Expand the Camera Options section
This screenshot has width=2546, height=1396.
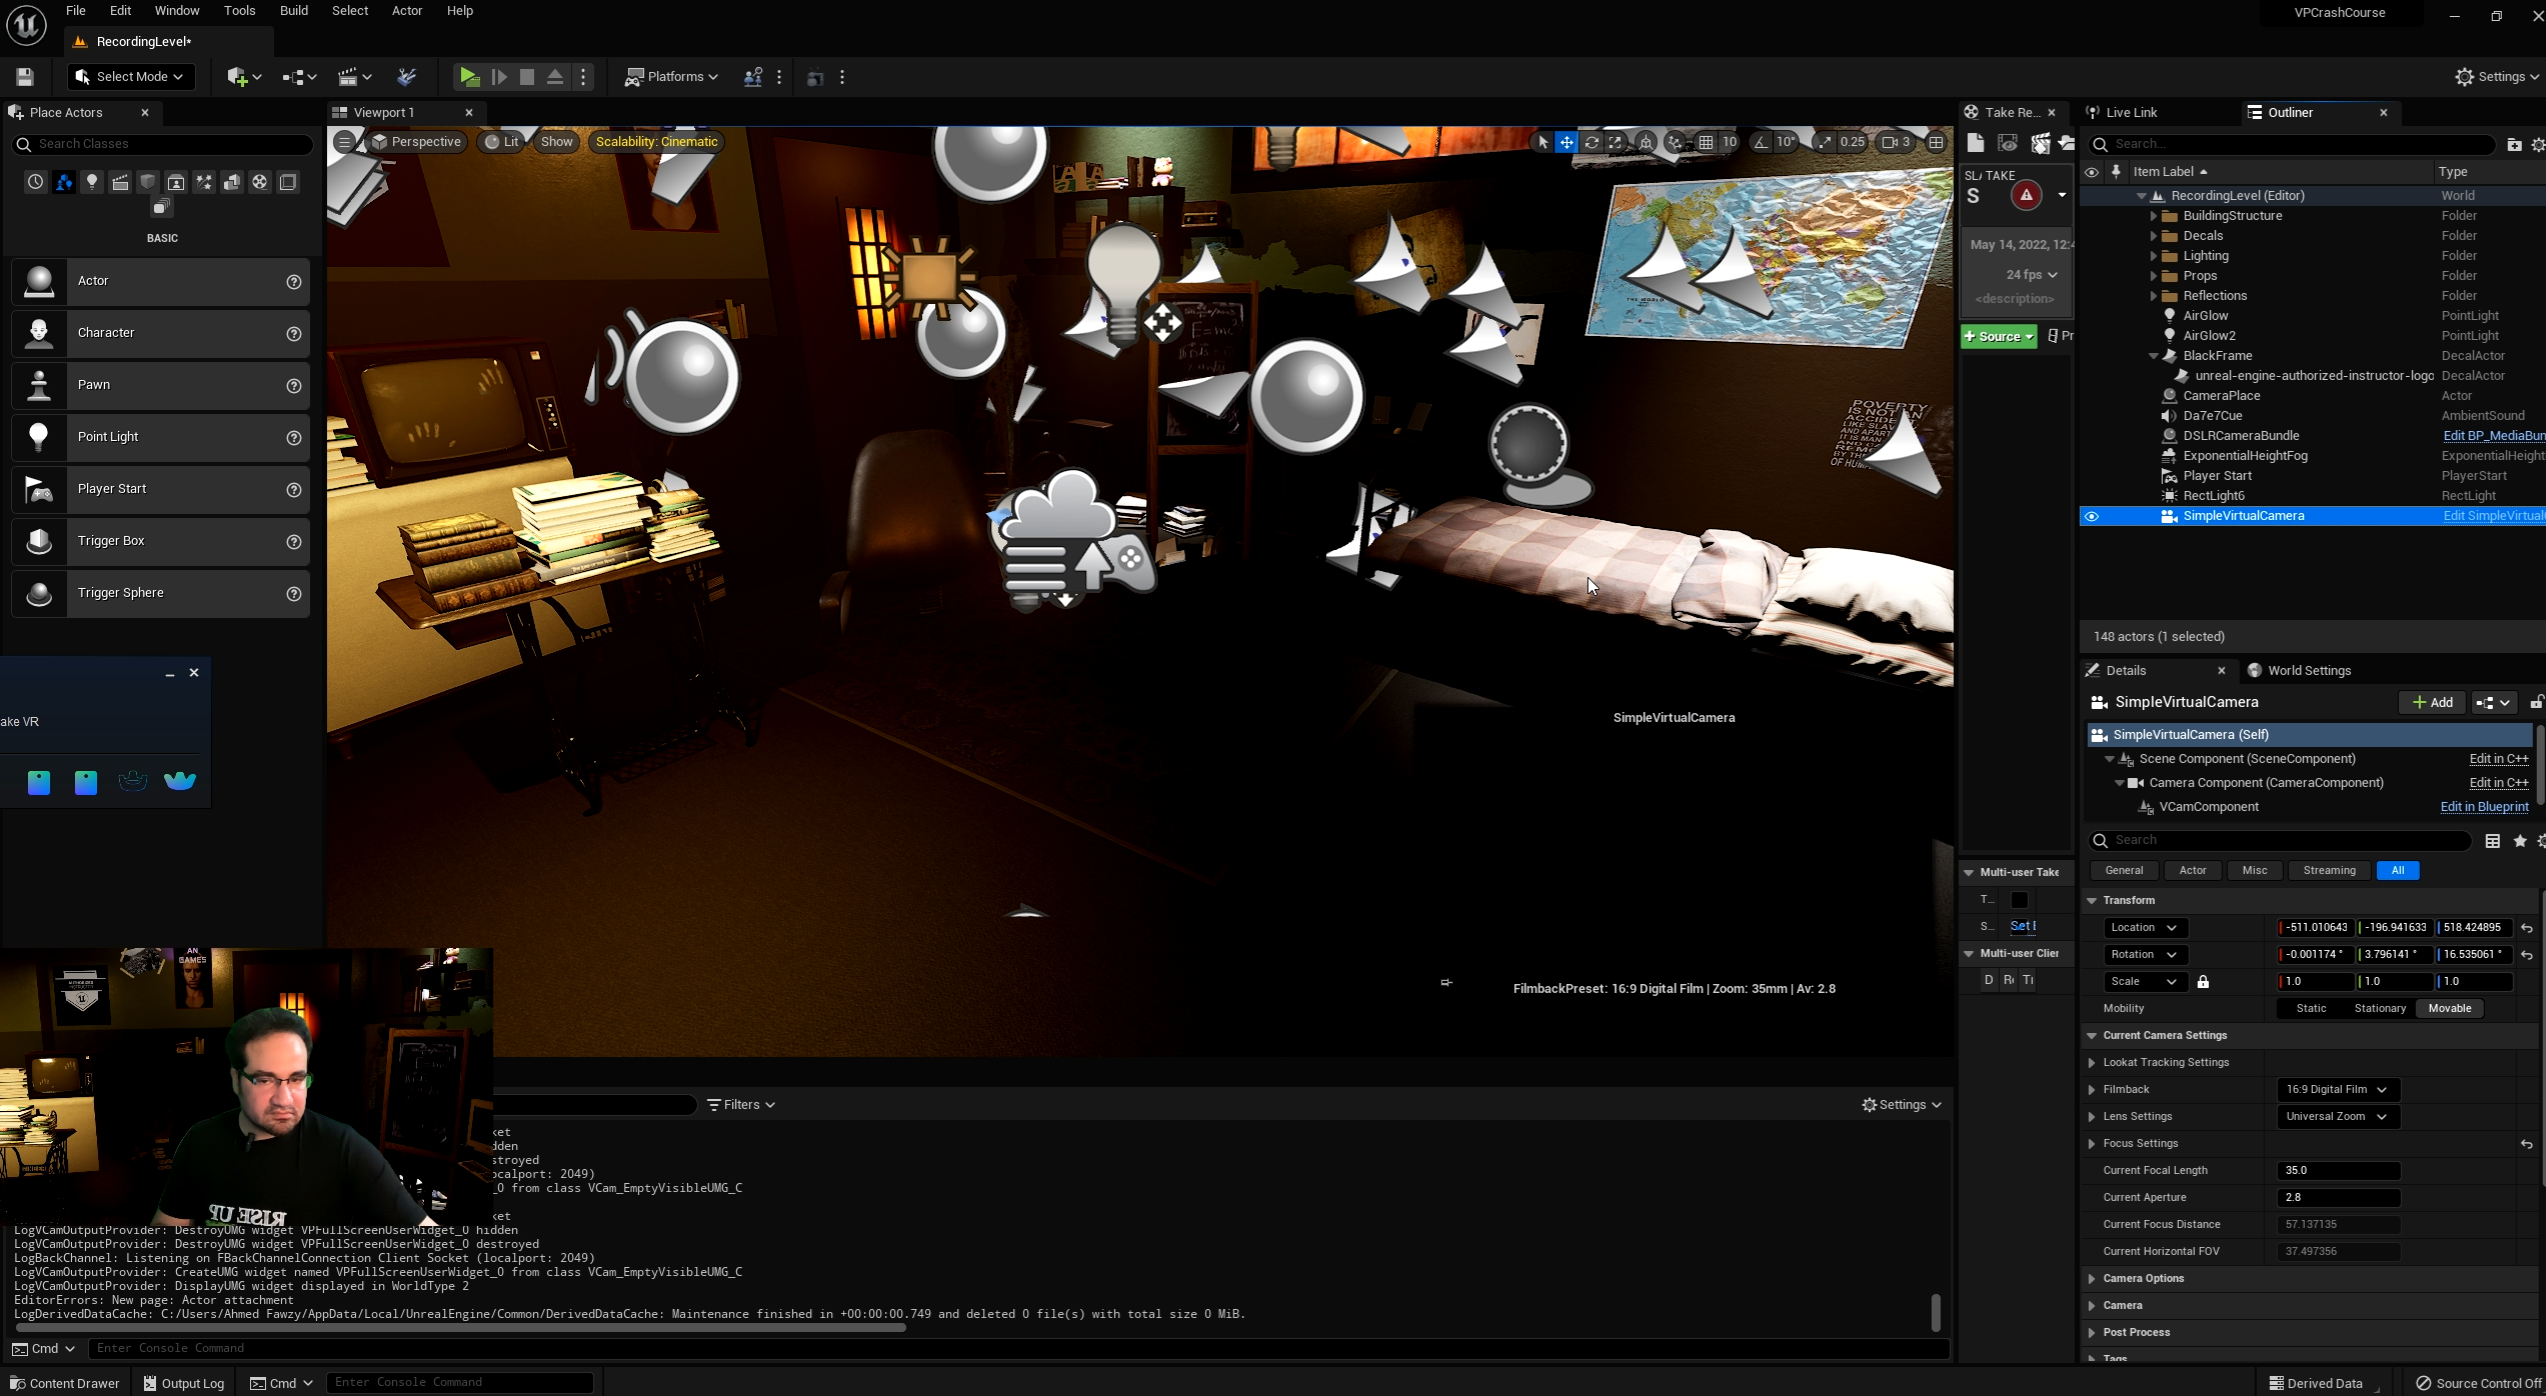(x=2091, y=1279)
